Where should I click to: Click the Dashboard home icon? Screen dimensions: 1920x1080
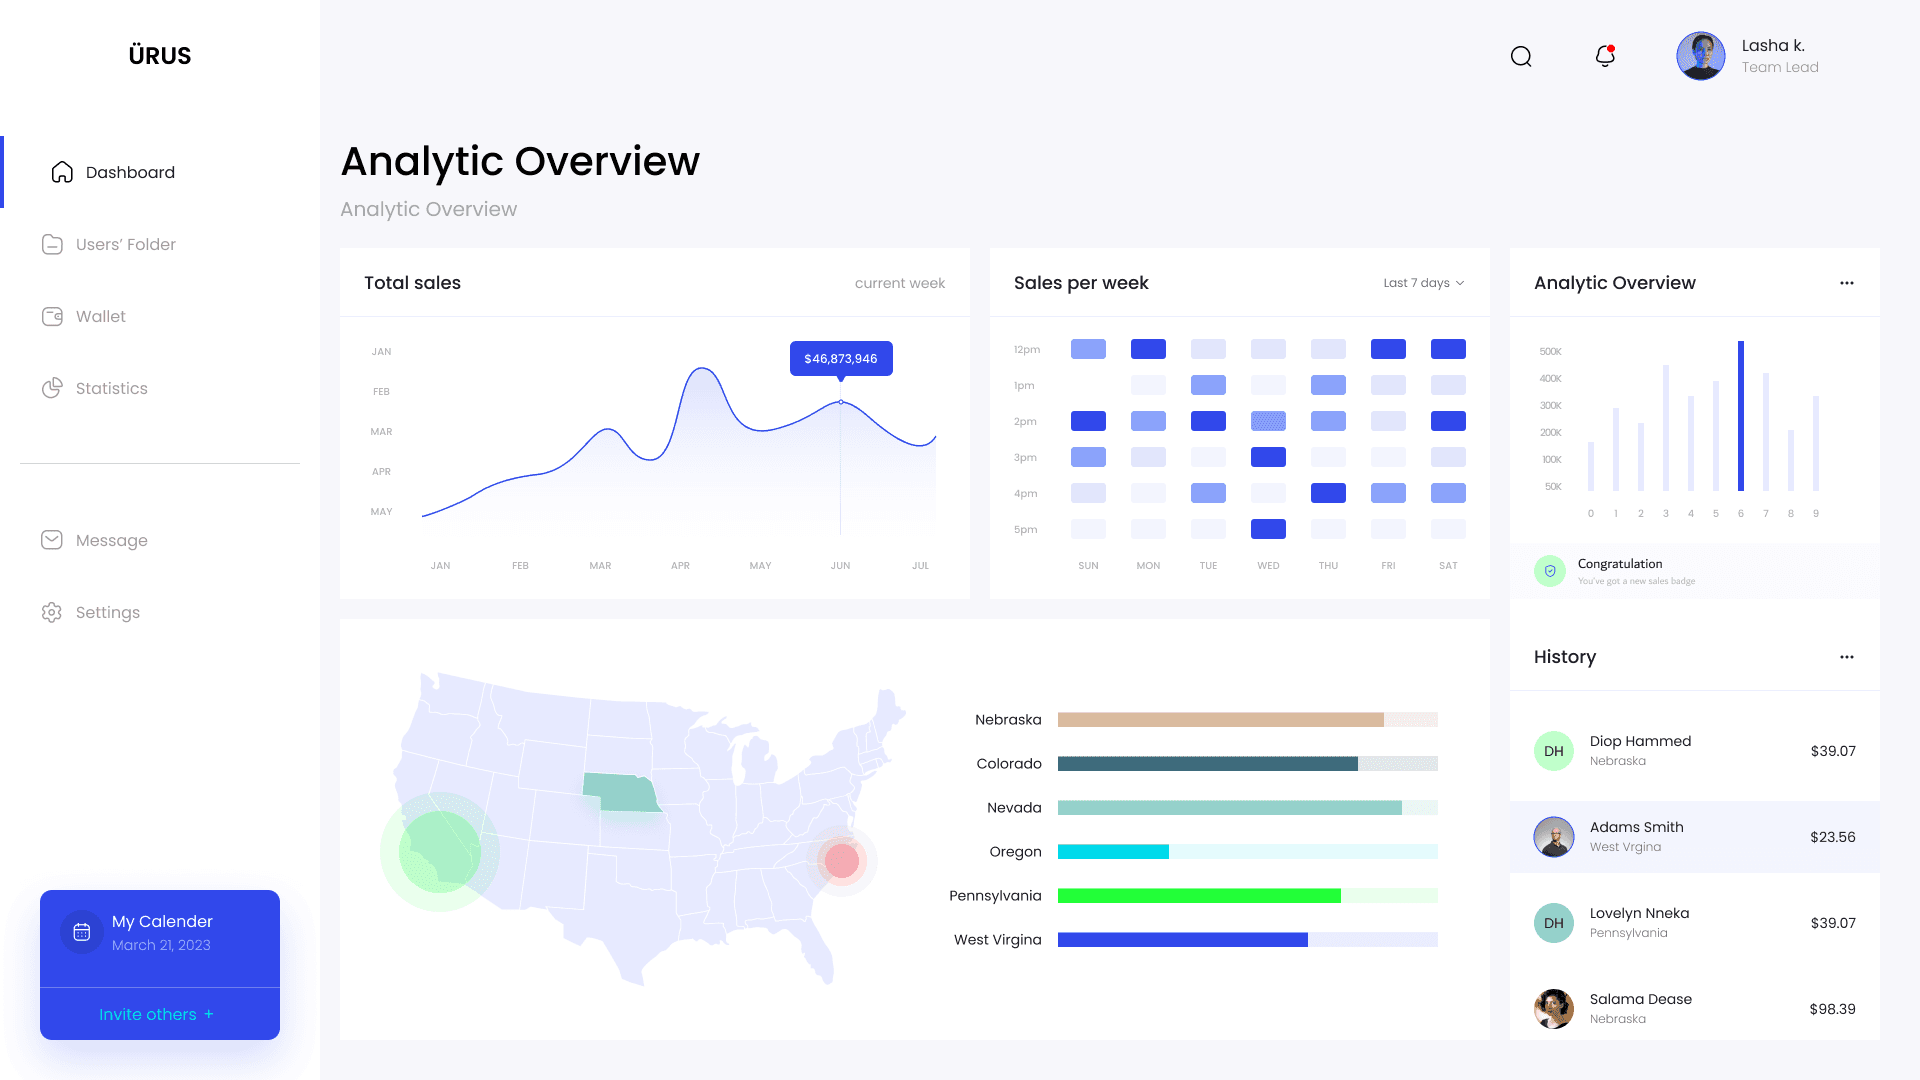[62, 172]
